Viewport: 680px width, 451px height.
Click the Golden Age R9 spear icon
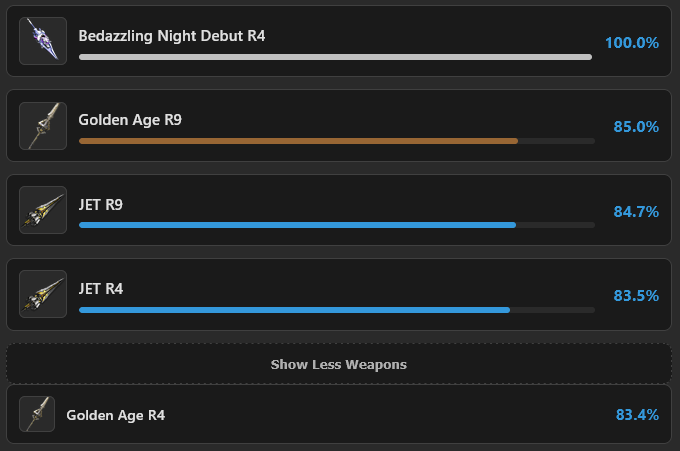click(43, 126)
